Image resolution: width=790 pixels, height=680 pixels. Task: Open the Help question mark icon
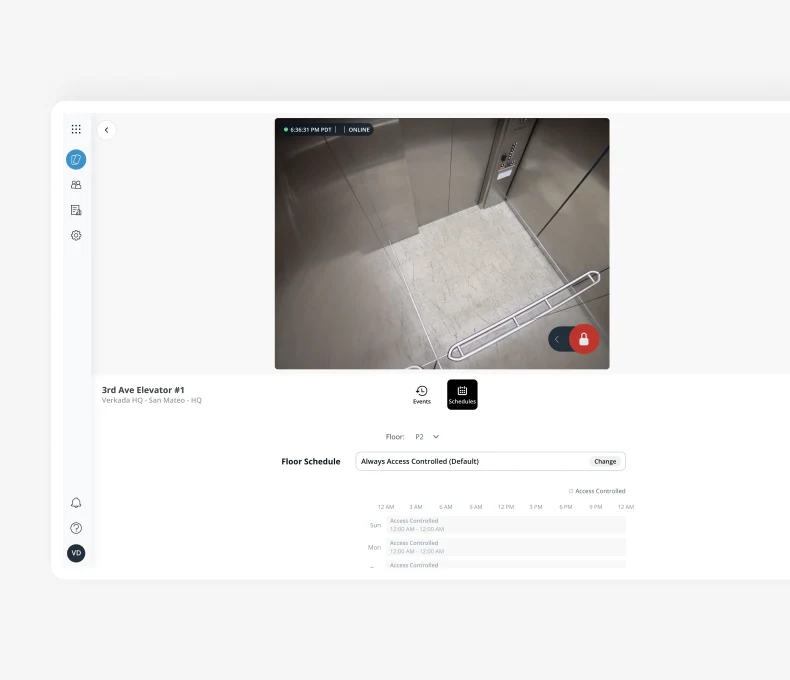coord(76,528)
